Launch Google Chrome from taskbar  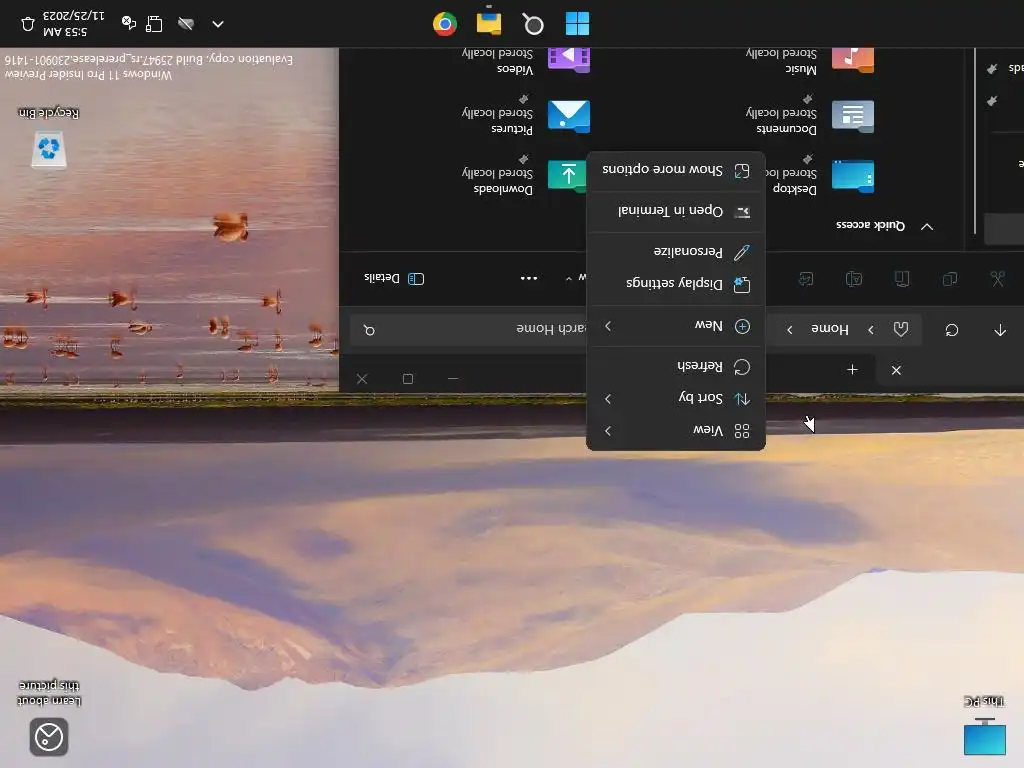point(445,24)
